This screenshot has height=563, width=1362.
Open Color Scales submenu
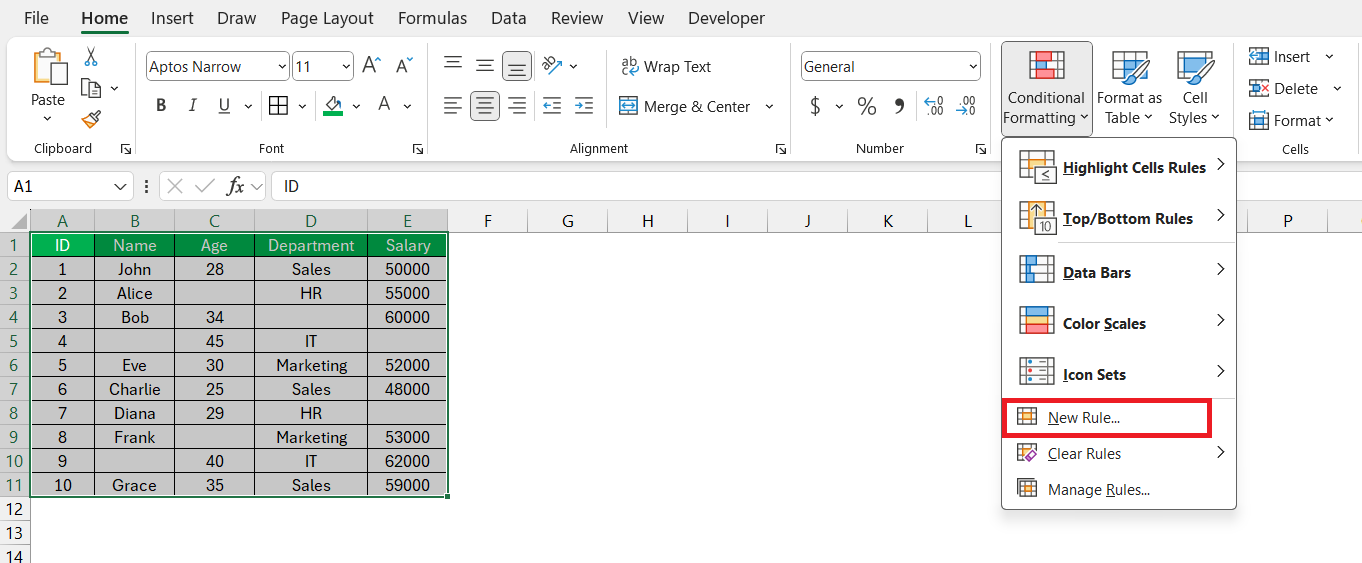click(1119, 323)
